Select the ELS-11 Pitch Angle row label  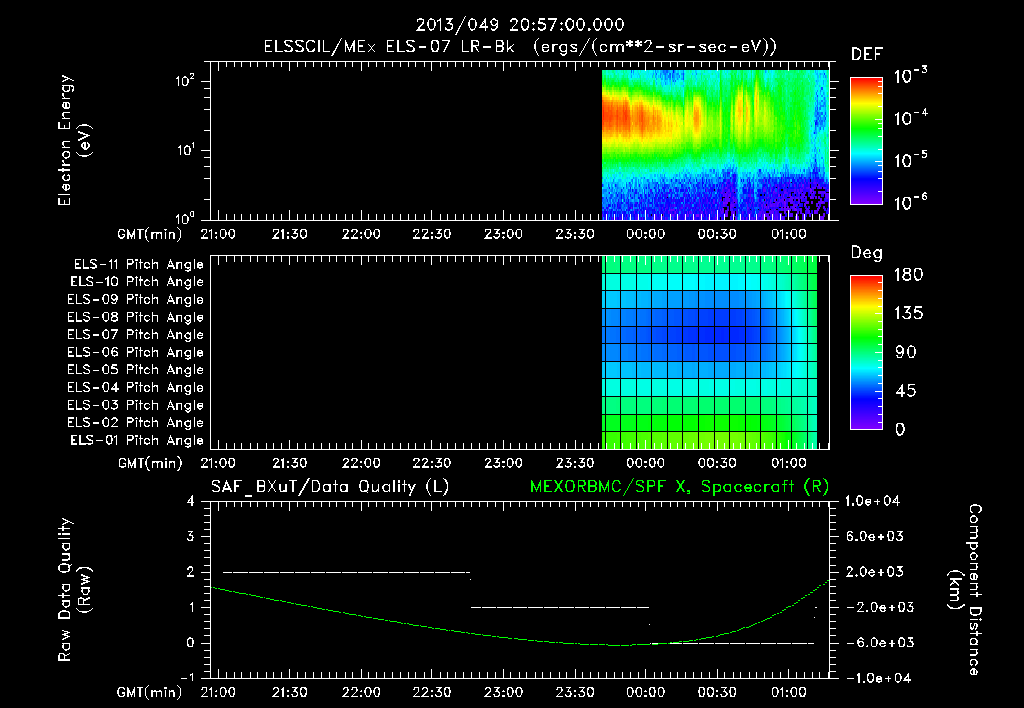(x=138, y=265)
